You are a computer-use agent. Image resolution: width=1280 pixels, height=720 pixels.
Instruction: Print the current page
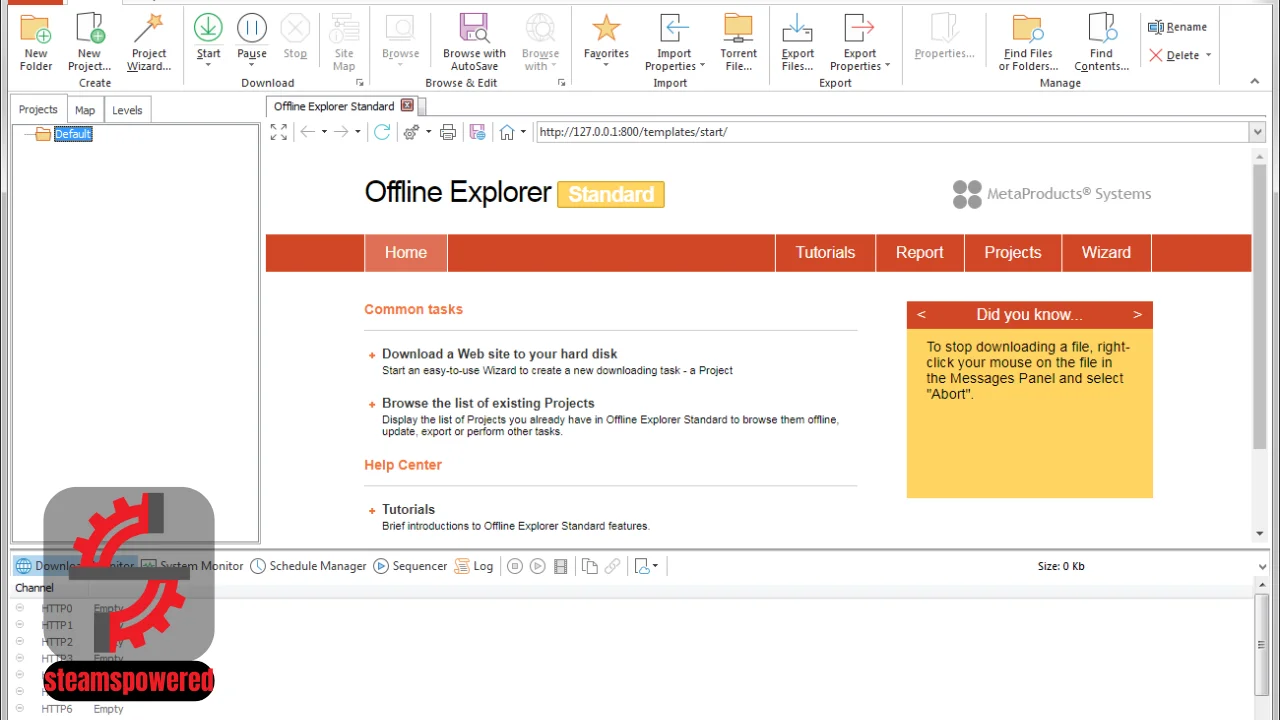448,132
